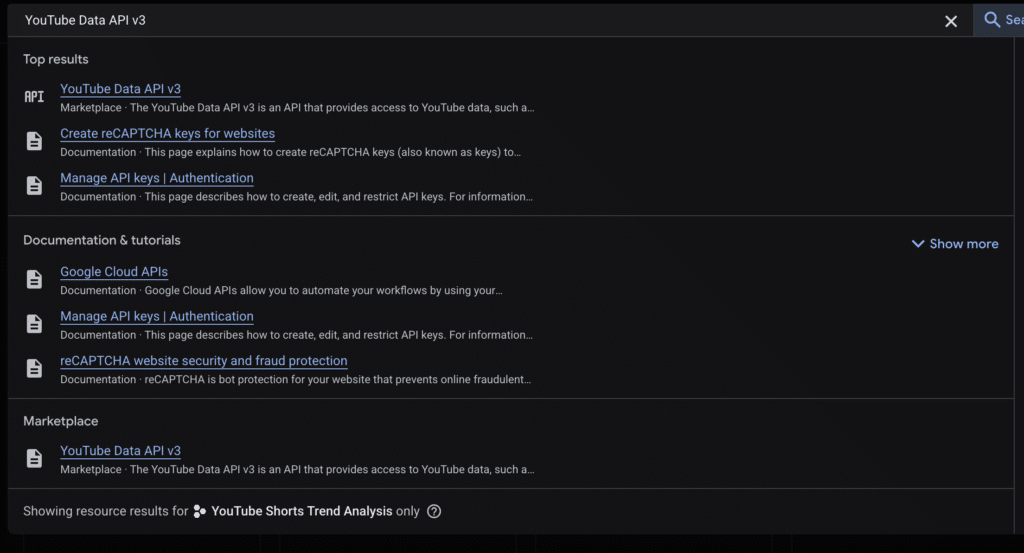The image size is (1024, 553).
Task: Open YouTube Data API v3 under Marketplace
Action: point(120,450)
